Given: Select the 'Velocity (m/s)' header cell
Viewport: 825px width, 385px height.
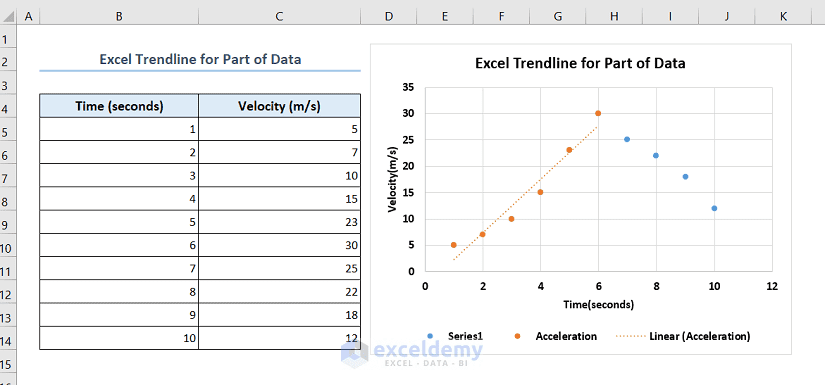Looking at the screenshot, I should [x=279, y=106].
